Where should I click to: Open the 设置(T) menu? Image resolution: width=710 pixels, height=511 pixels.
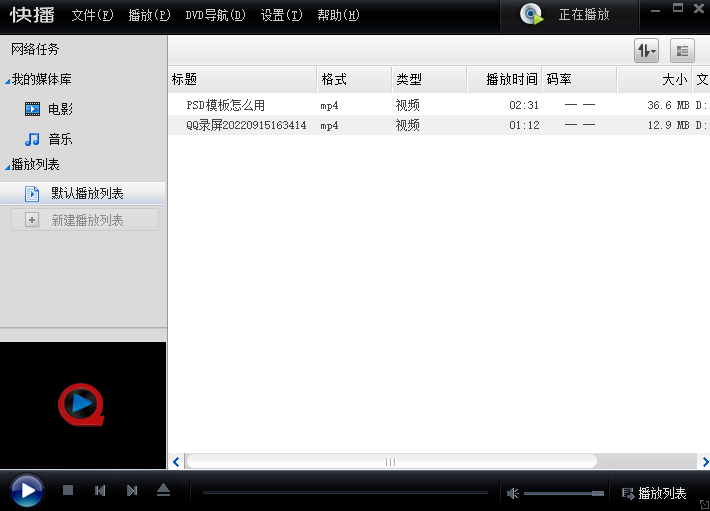point(281,15)
